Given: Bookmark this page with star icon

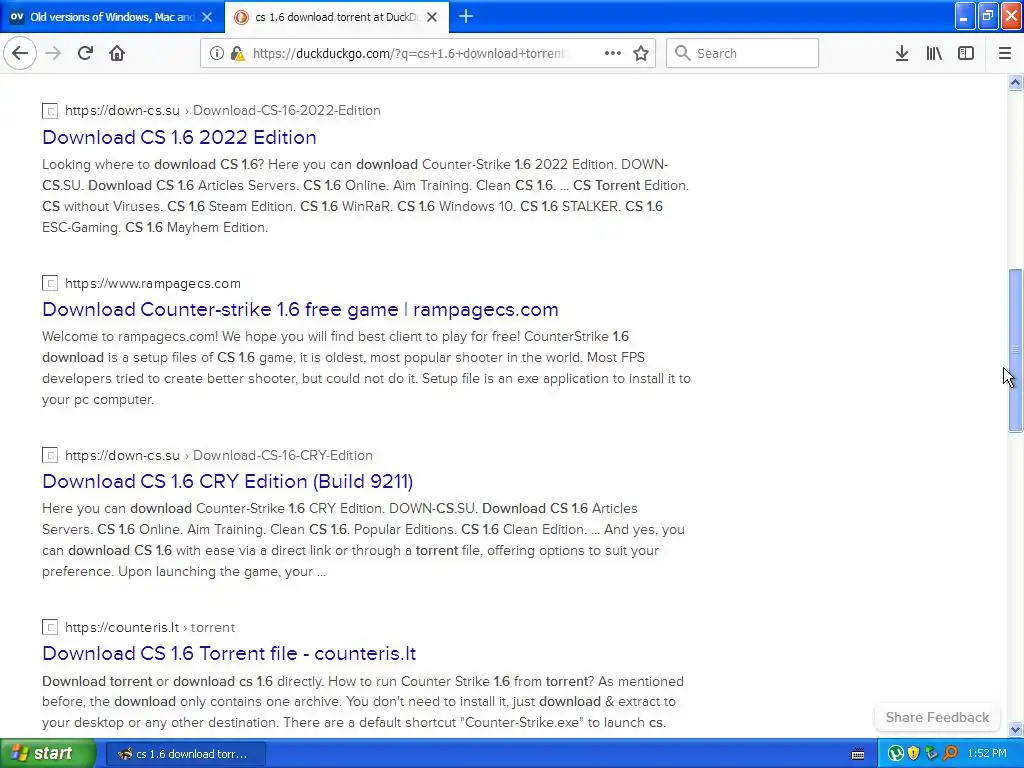Looking at the screenshot, I should (x=641, y=54).
